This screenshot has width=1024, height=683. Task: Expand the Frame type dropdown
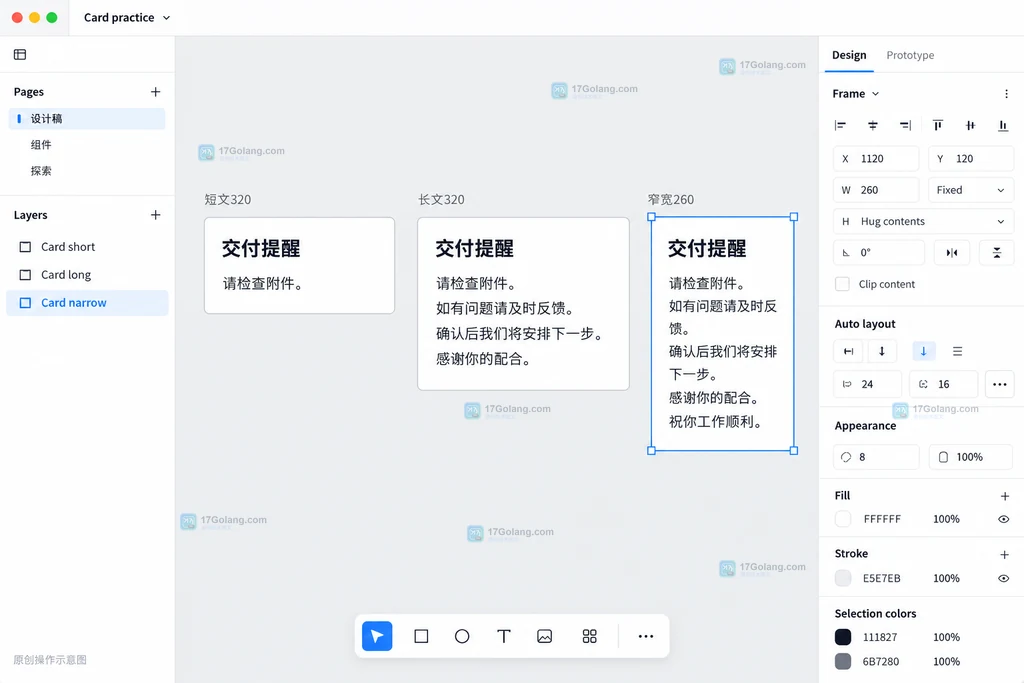coord(856,94)
